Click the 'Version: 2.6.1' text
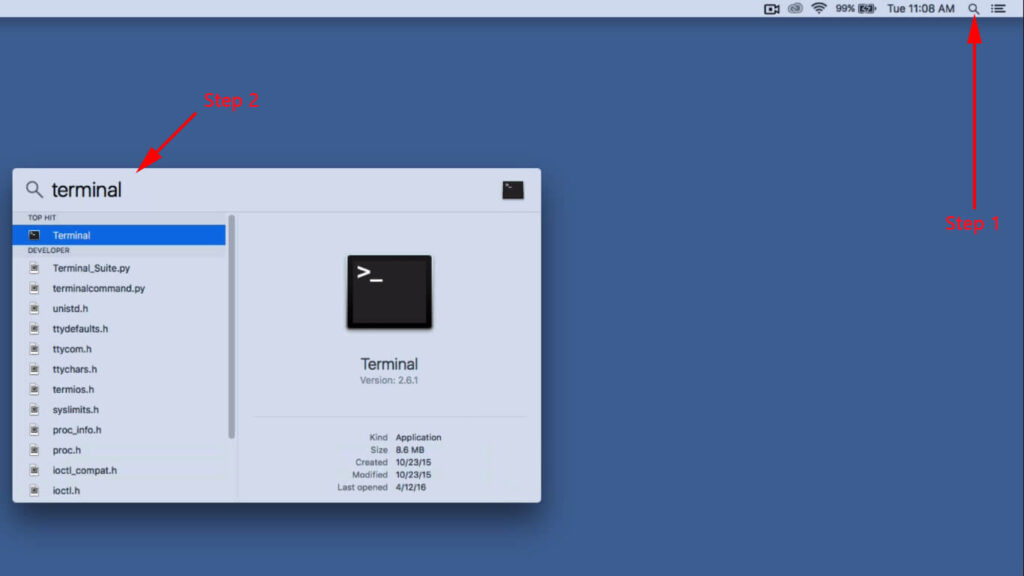This screenshot has height=576, width=1024. pos(389,380)
